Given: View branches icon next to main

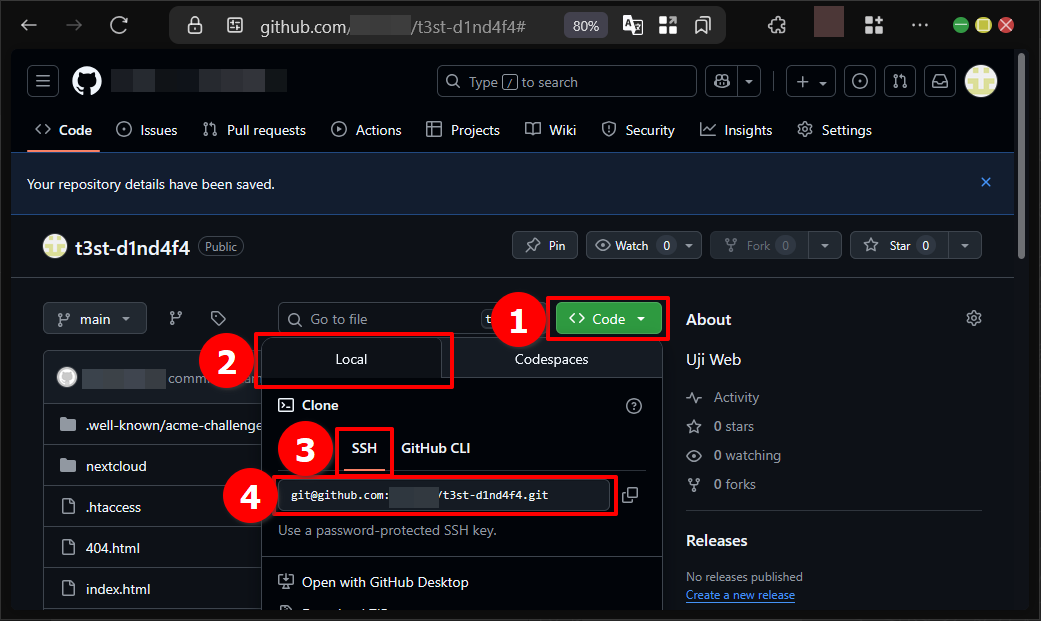Looking at the screenshot, I should tap(176, 318).
